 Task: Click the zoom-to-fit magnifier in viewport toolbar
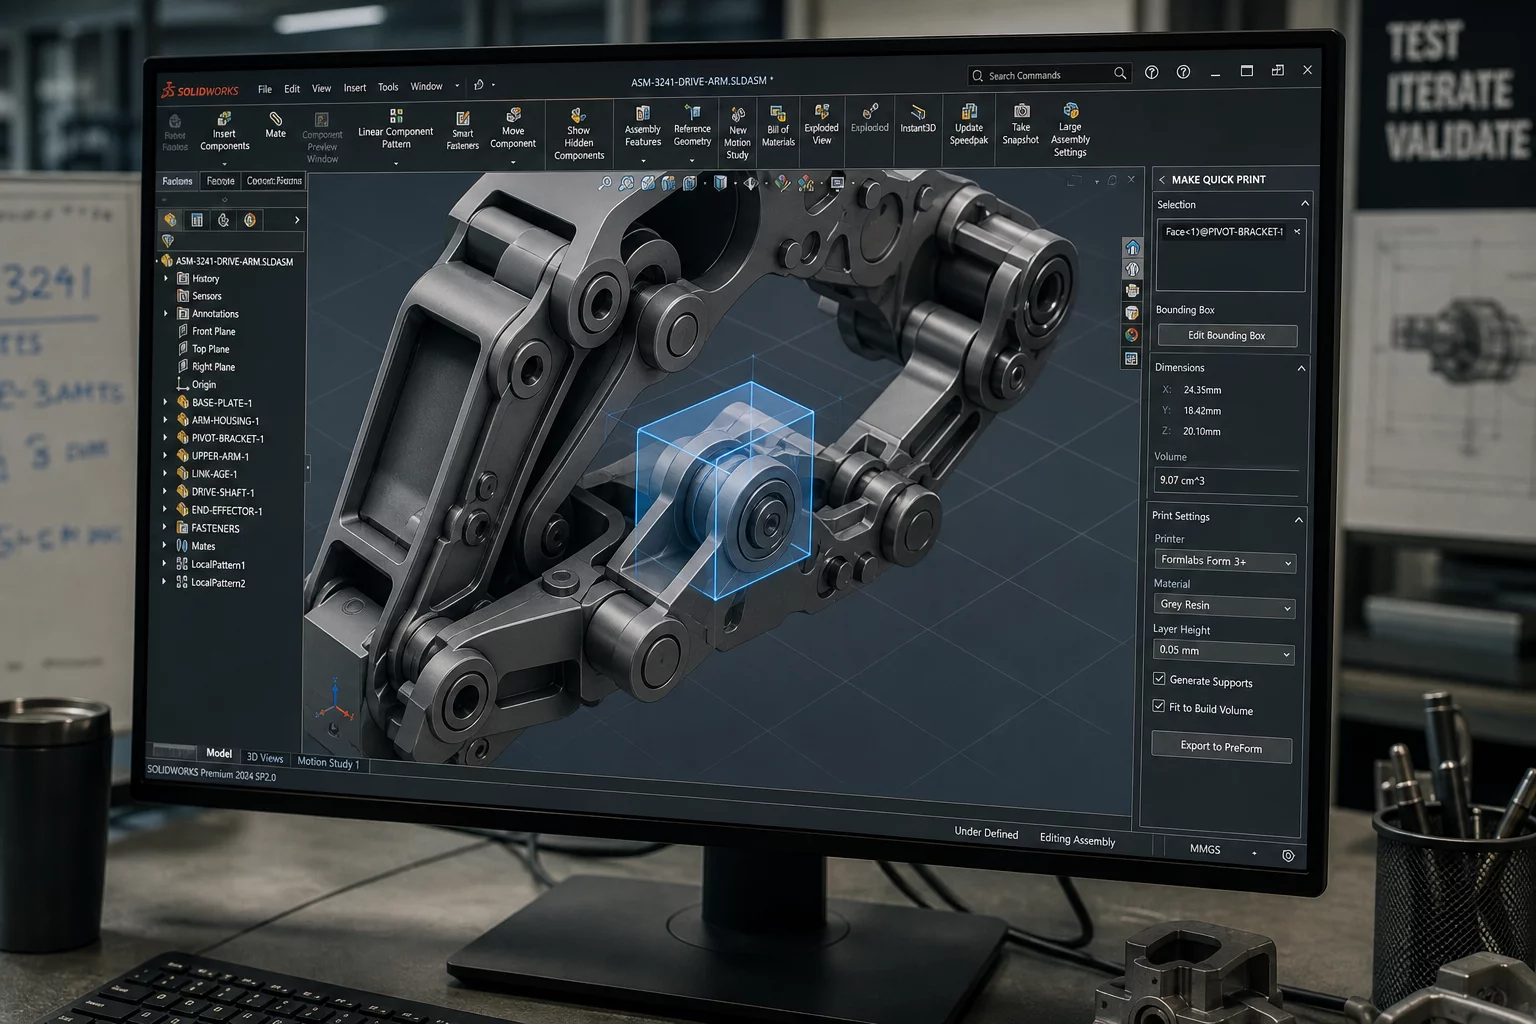[605, 183]
